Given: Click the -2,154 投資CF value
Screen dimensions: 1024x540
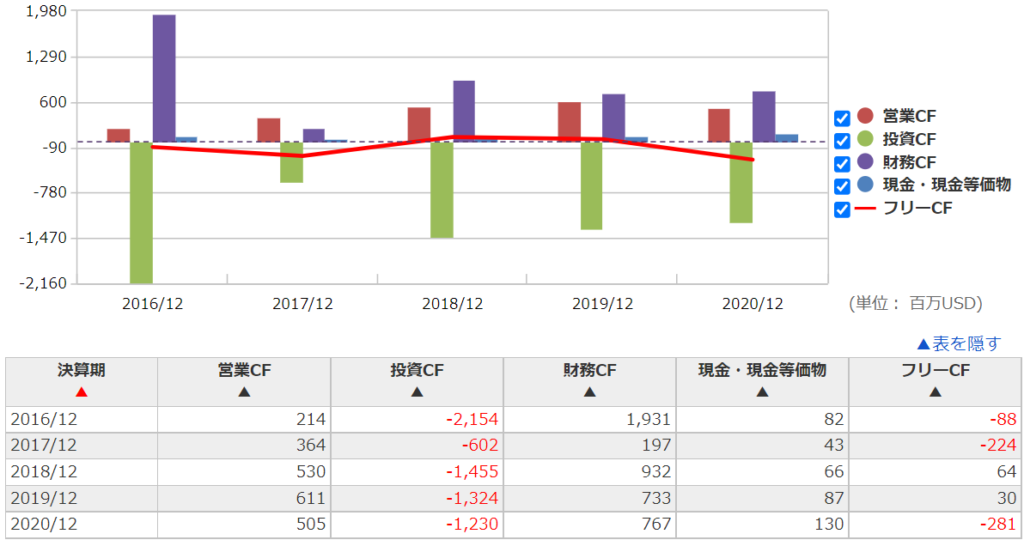Looking at the screenshot, I should 472,419.
